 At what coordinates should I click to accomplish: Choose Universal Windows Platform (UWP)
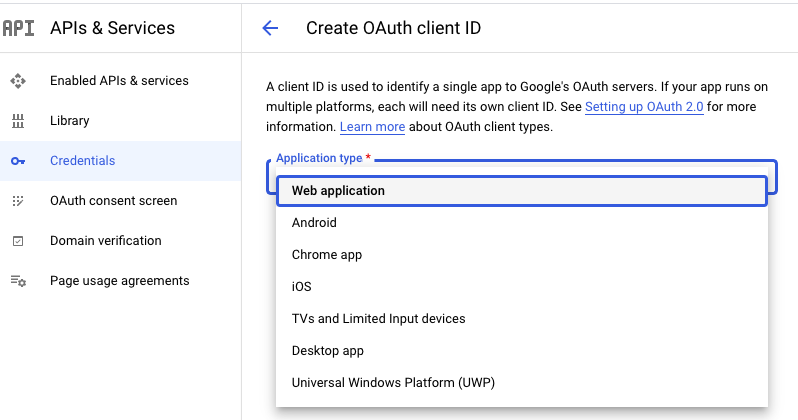coord(393,383)
